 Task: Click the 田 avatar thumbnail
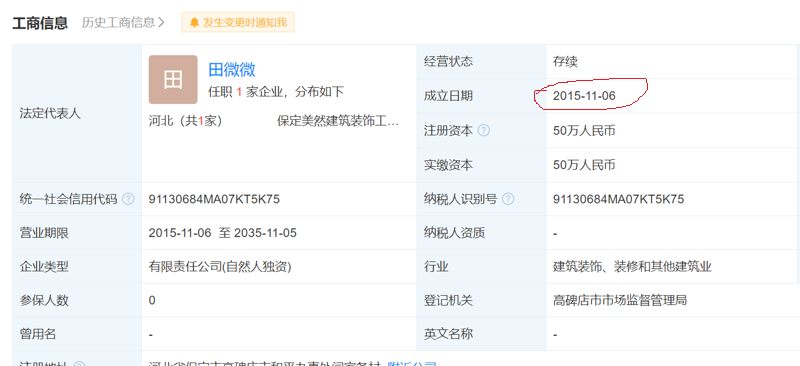coord(173,80)
